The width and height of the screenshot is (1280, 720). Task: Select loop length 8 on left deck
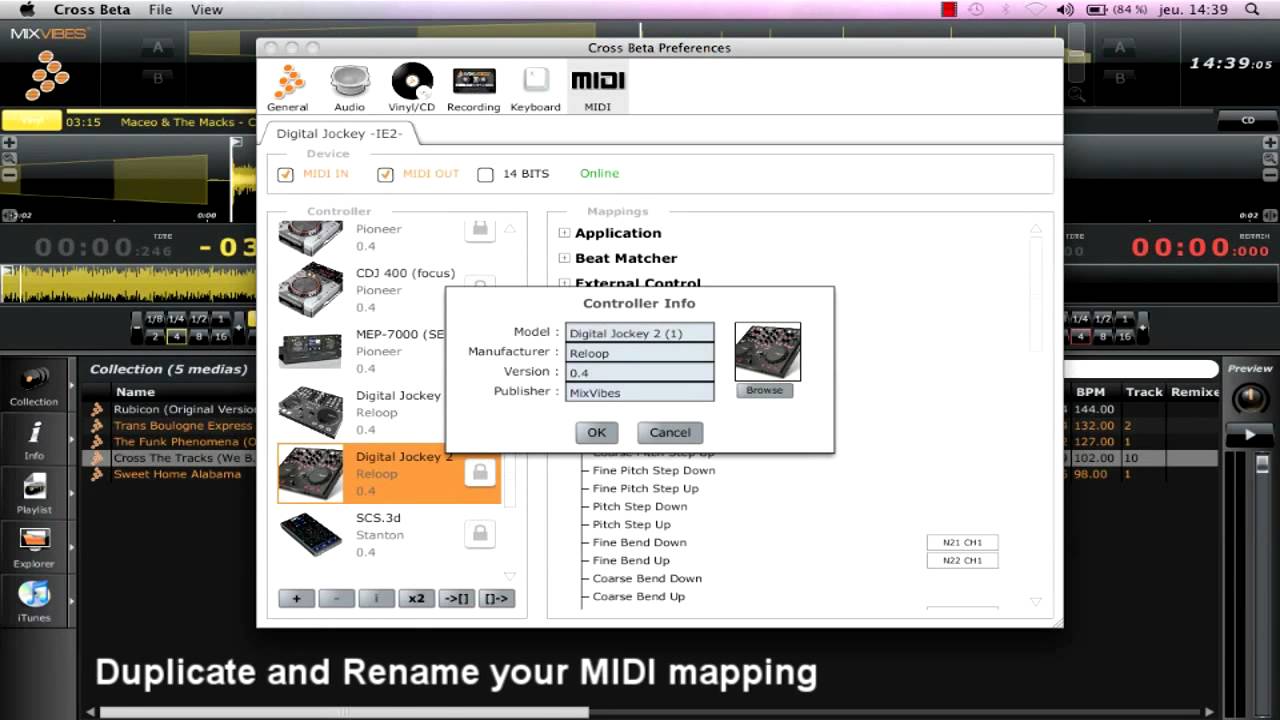199,336
